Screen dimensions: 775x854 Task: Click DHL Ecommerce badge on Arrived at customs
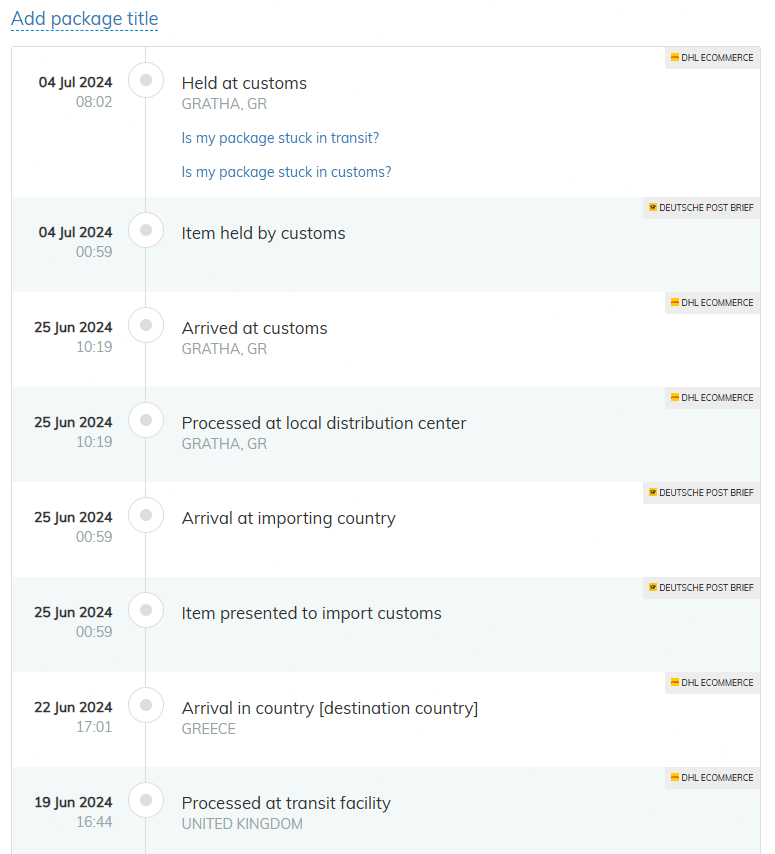click(712, 302)
